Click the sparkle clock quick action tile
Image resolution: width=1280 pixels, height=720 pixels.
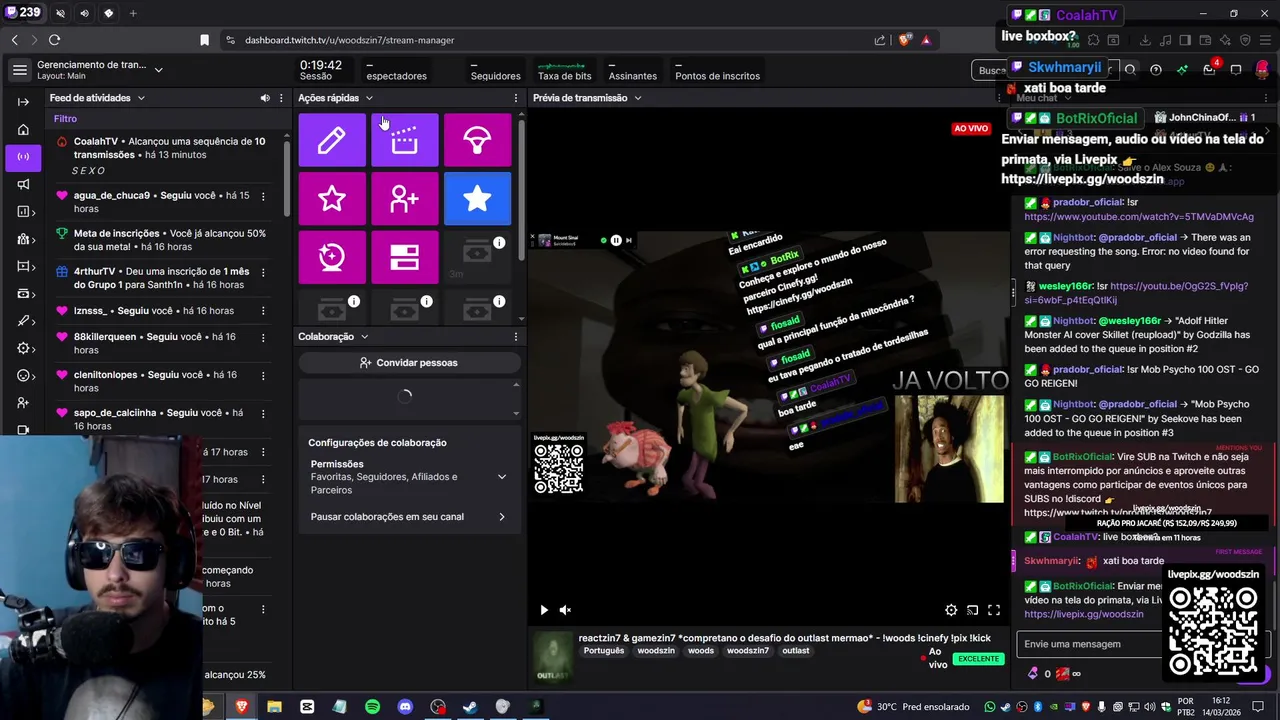point(332,257)
